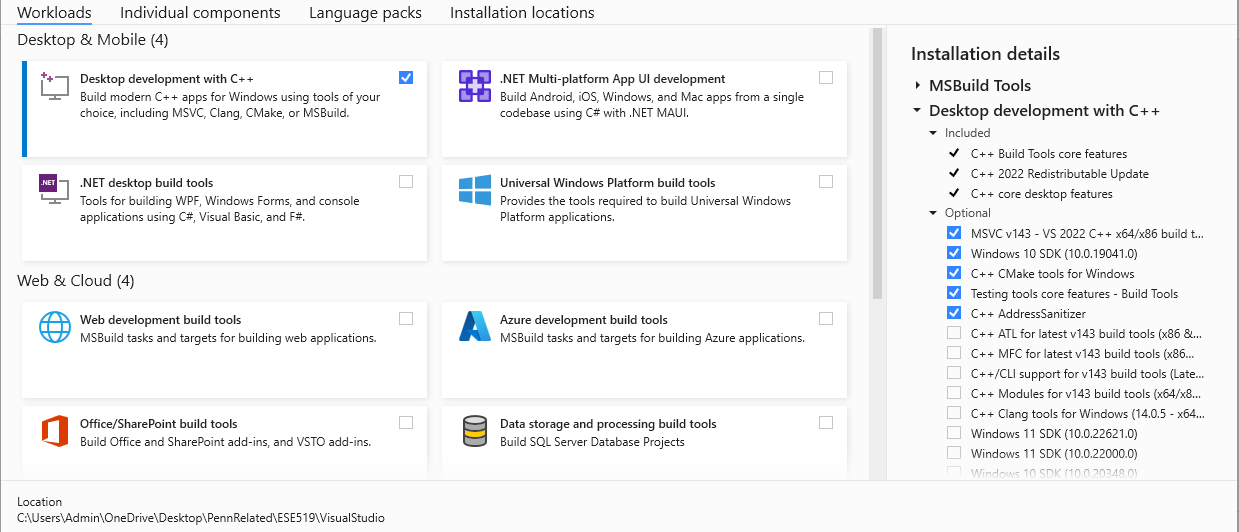Collapse the Optional components list
Image resolution: width=1239 pixels, height=532 pixels.
[x=933, y=213]
